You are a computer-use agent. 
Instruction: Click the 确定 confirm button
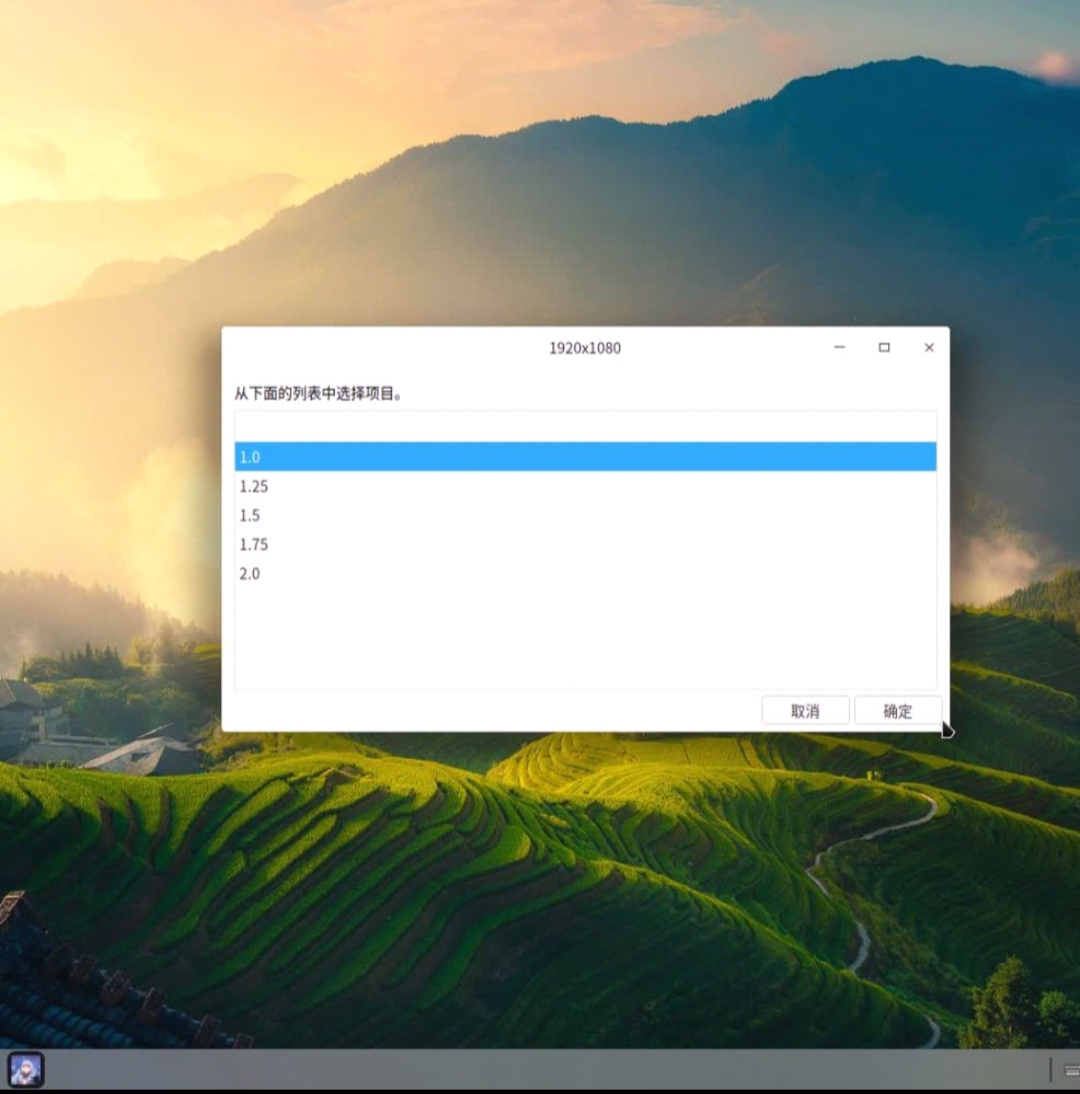pos(897,710)
